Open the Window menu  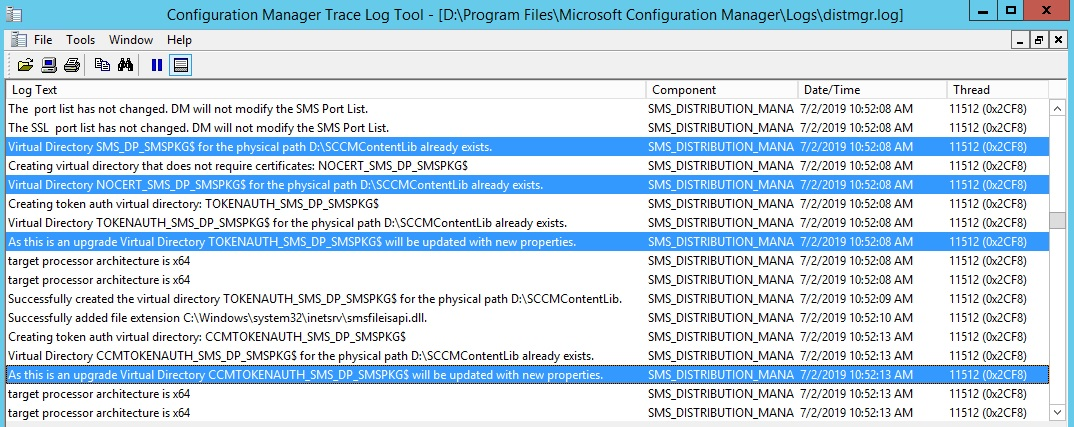(x=131, y=40)
